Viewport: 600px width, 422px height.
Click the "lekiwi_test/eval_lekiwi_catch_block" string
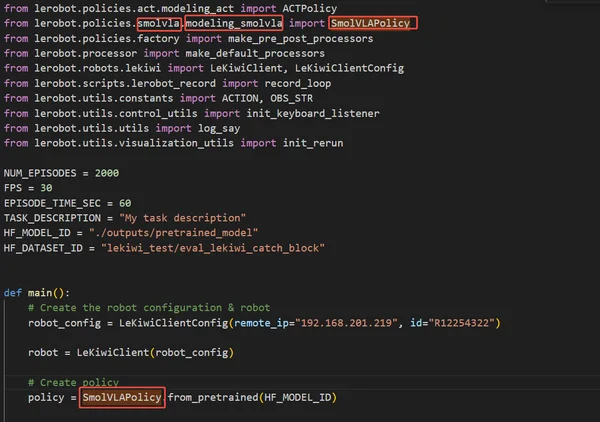tap(213, 248)
